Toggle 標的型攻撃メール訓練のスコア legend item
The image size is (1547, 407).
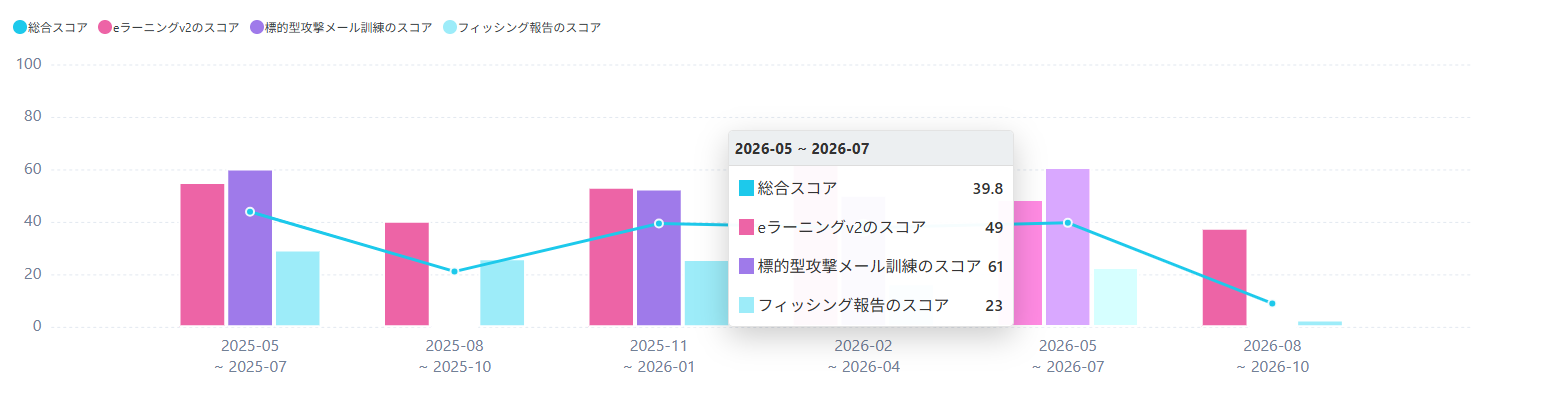[341, 28]
